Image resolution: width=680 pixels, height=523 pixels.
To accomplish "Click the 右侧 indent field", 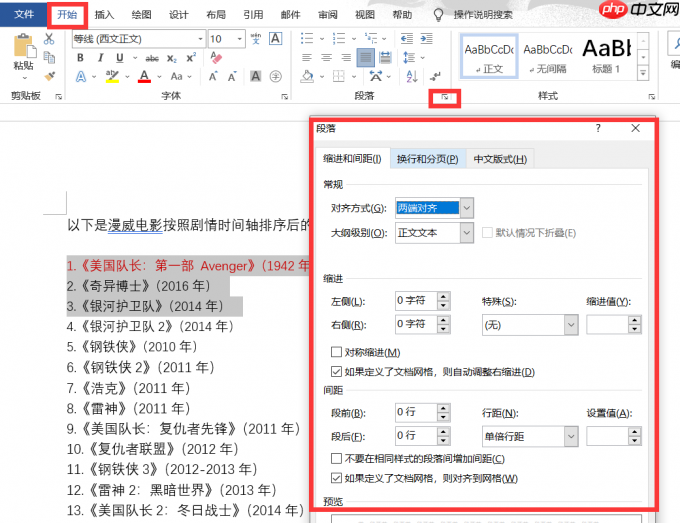I will [416, 324].
